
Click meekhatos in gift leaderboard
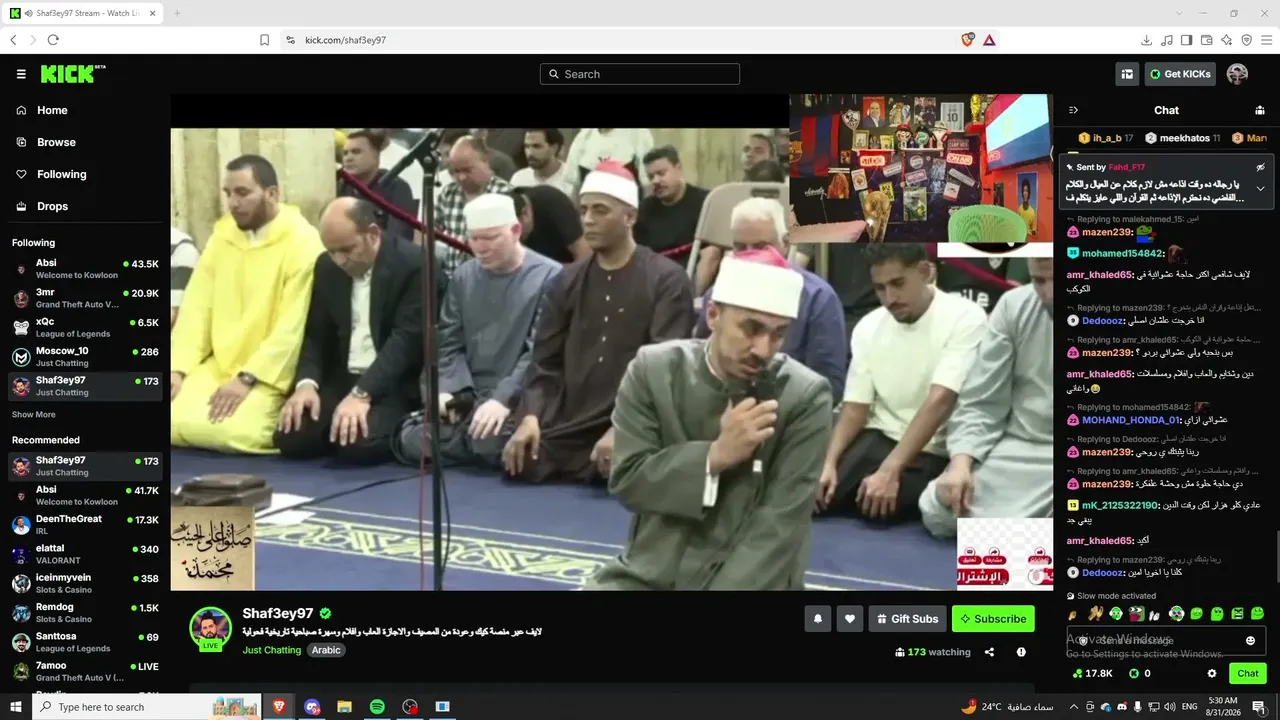click(1183, 138)
